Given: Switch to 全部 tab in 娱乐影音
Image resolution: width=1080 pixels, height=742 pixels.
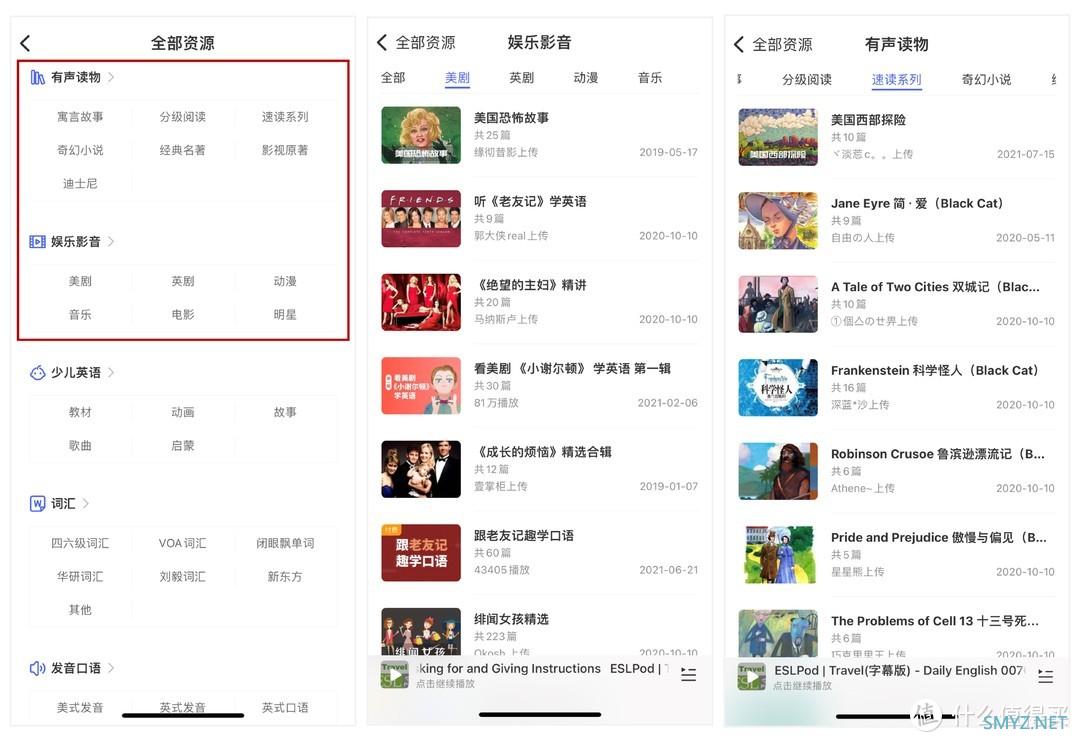Looking at the screenshot, I should pyautogui.click(x=393, y=78).
